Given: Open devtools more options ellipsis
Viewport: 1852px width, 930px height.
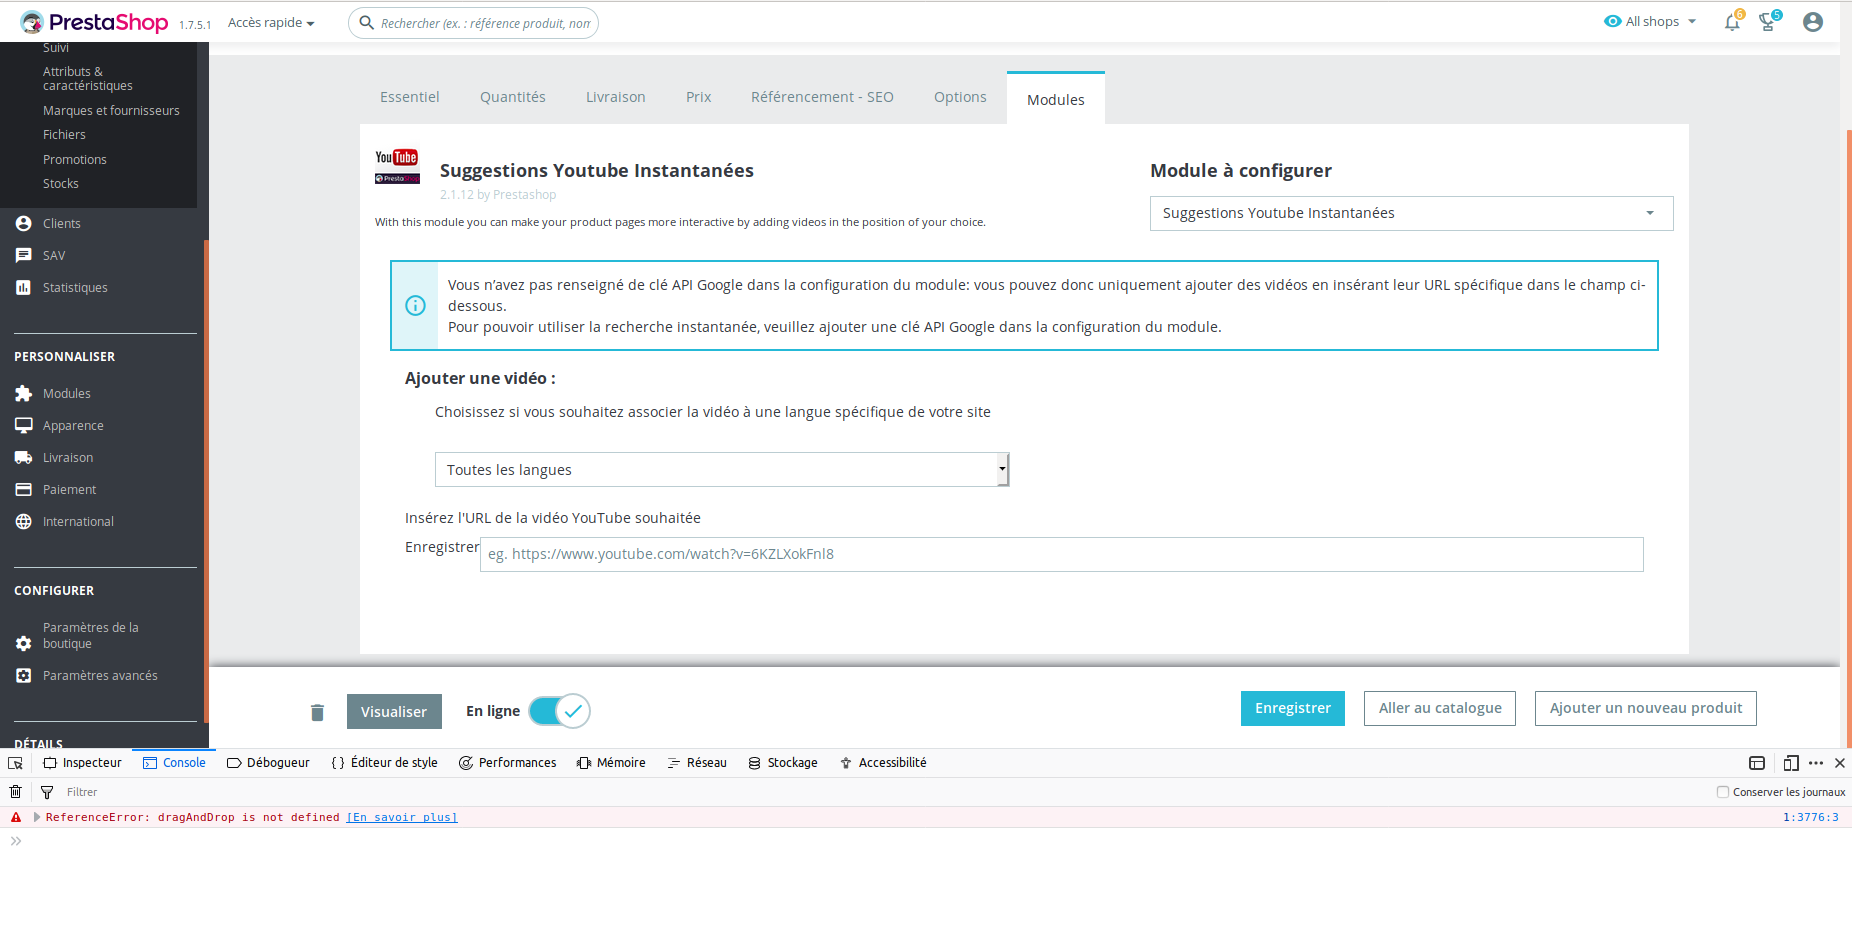Looking at the screenshot, I should (1816, 763).
